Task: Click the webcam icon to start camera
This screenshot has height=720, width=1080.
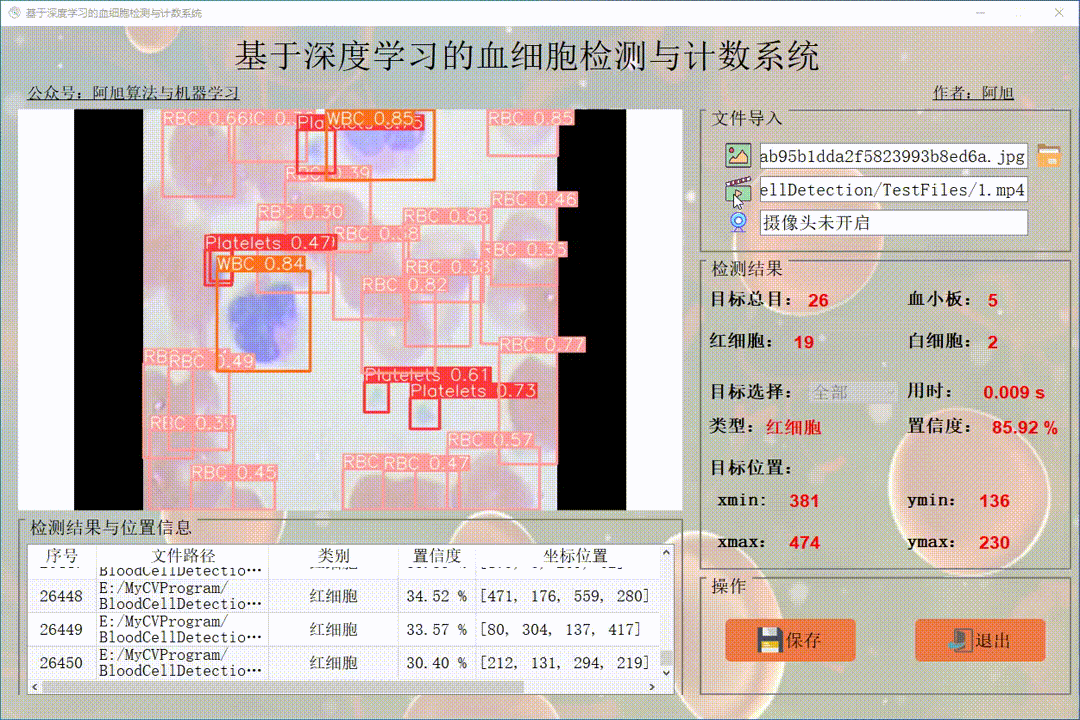Action: click(737, 222)
